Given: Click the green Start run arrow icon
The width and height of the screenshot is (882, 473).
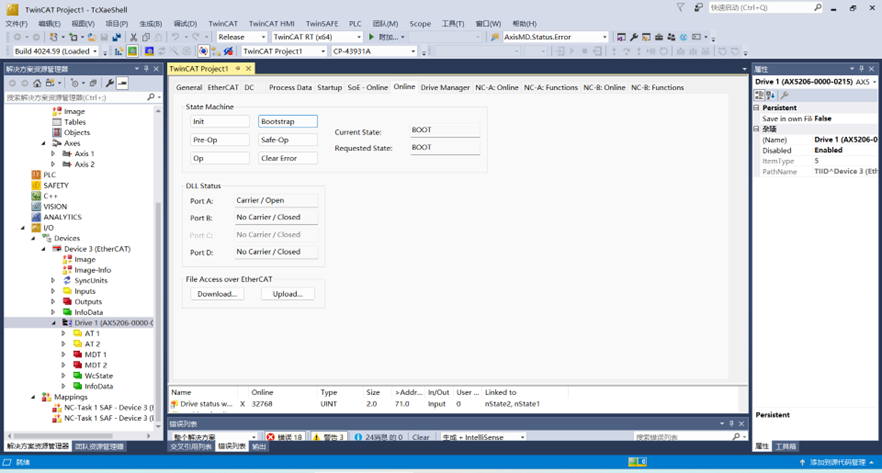Looking at the screenshot, I should (371, 37).
